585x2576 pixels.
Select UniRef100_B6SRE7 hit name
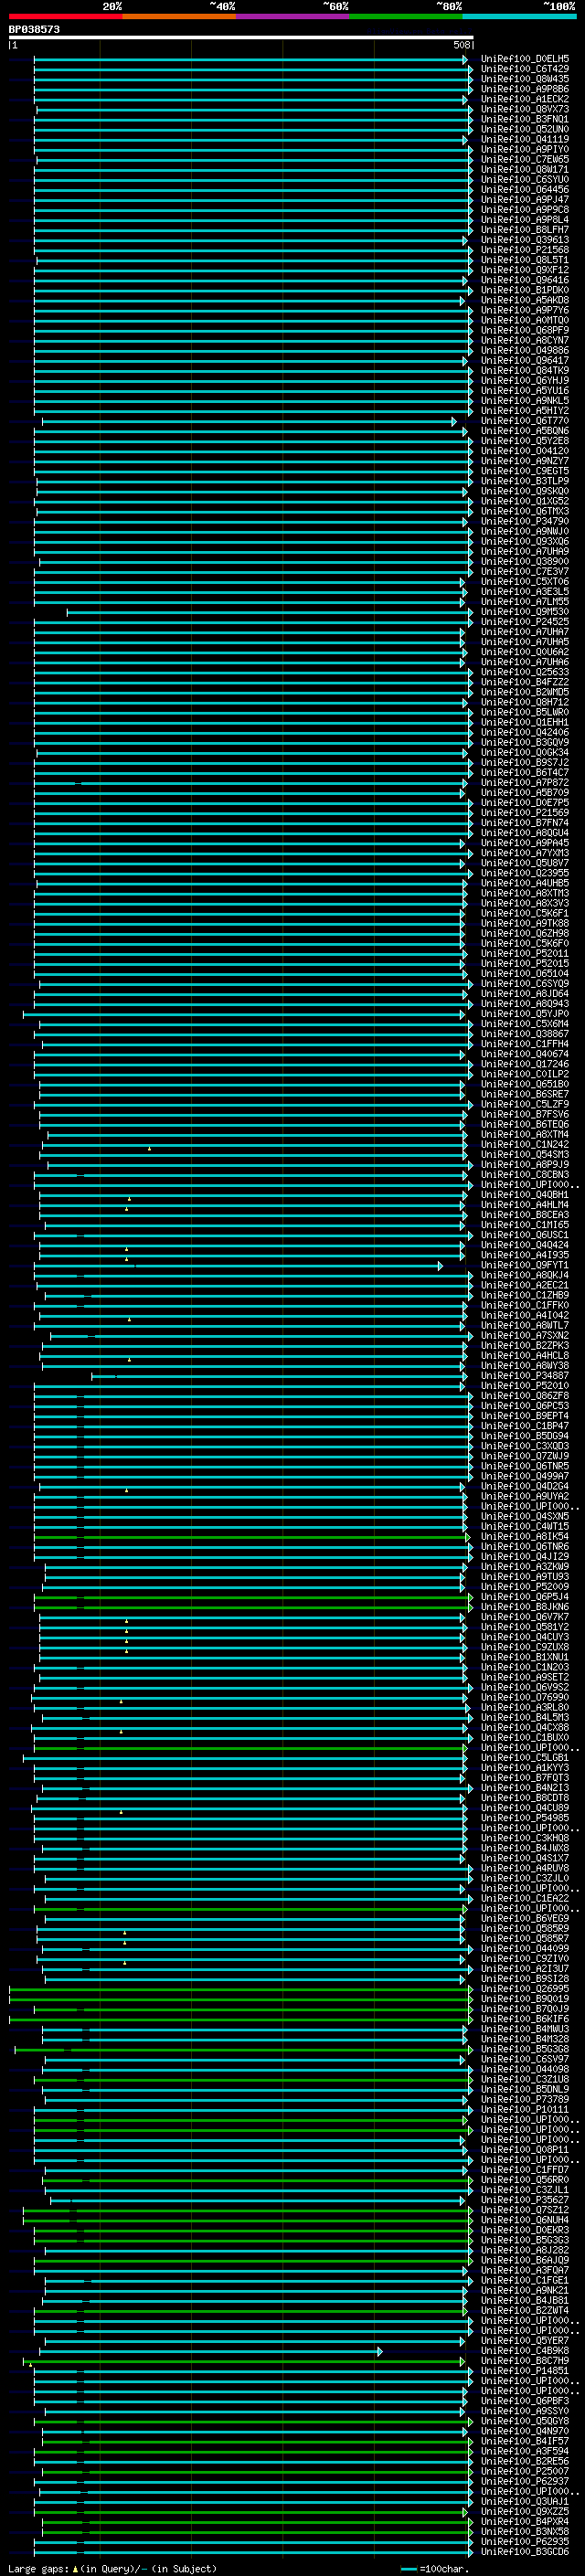coord(525,1094)
